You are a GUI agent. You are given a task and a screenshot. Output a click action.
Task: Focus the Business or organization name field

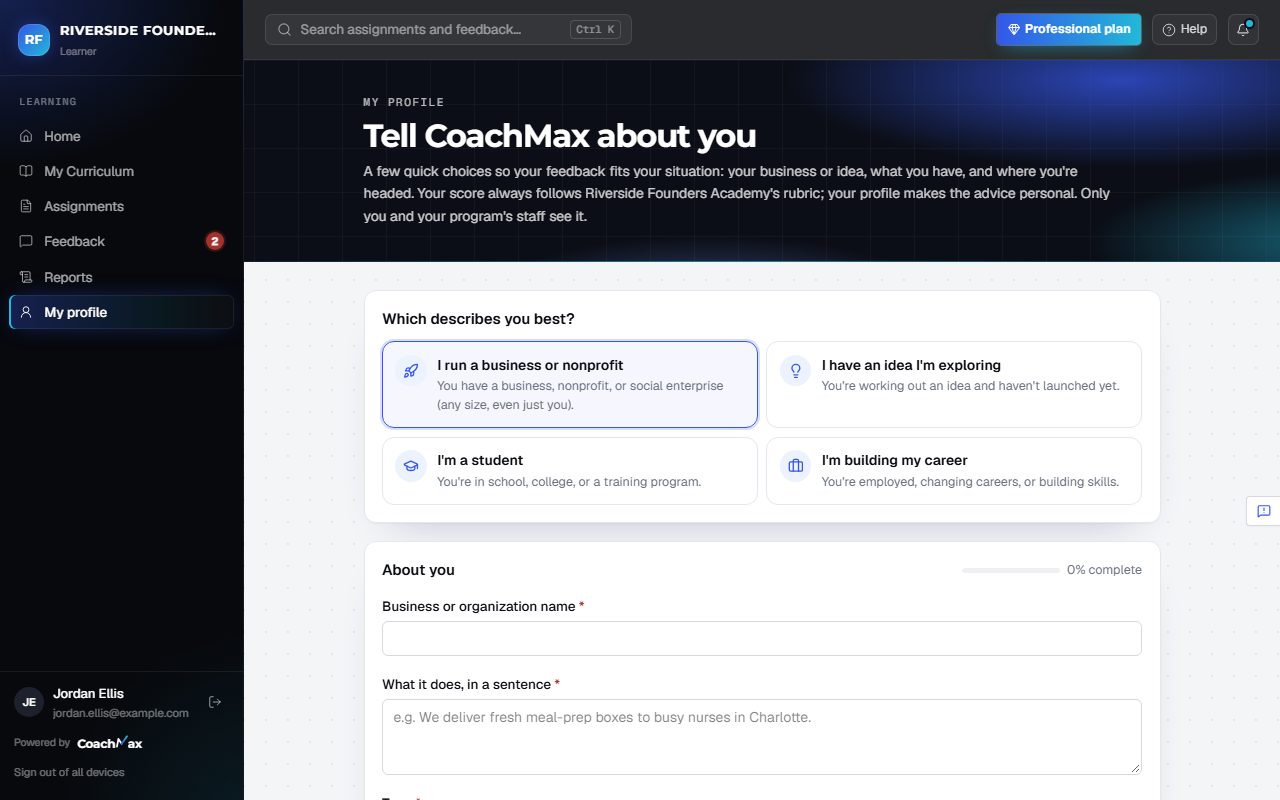pos(762,638)
